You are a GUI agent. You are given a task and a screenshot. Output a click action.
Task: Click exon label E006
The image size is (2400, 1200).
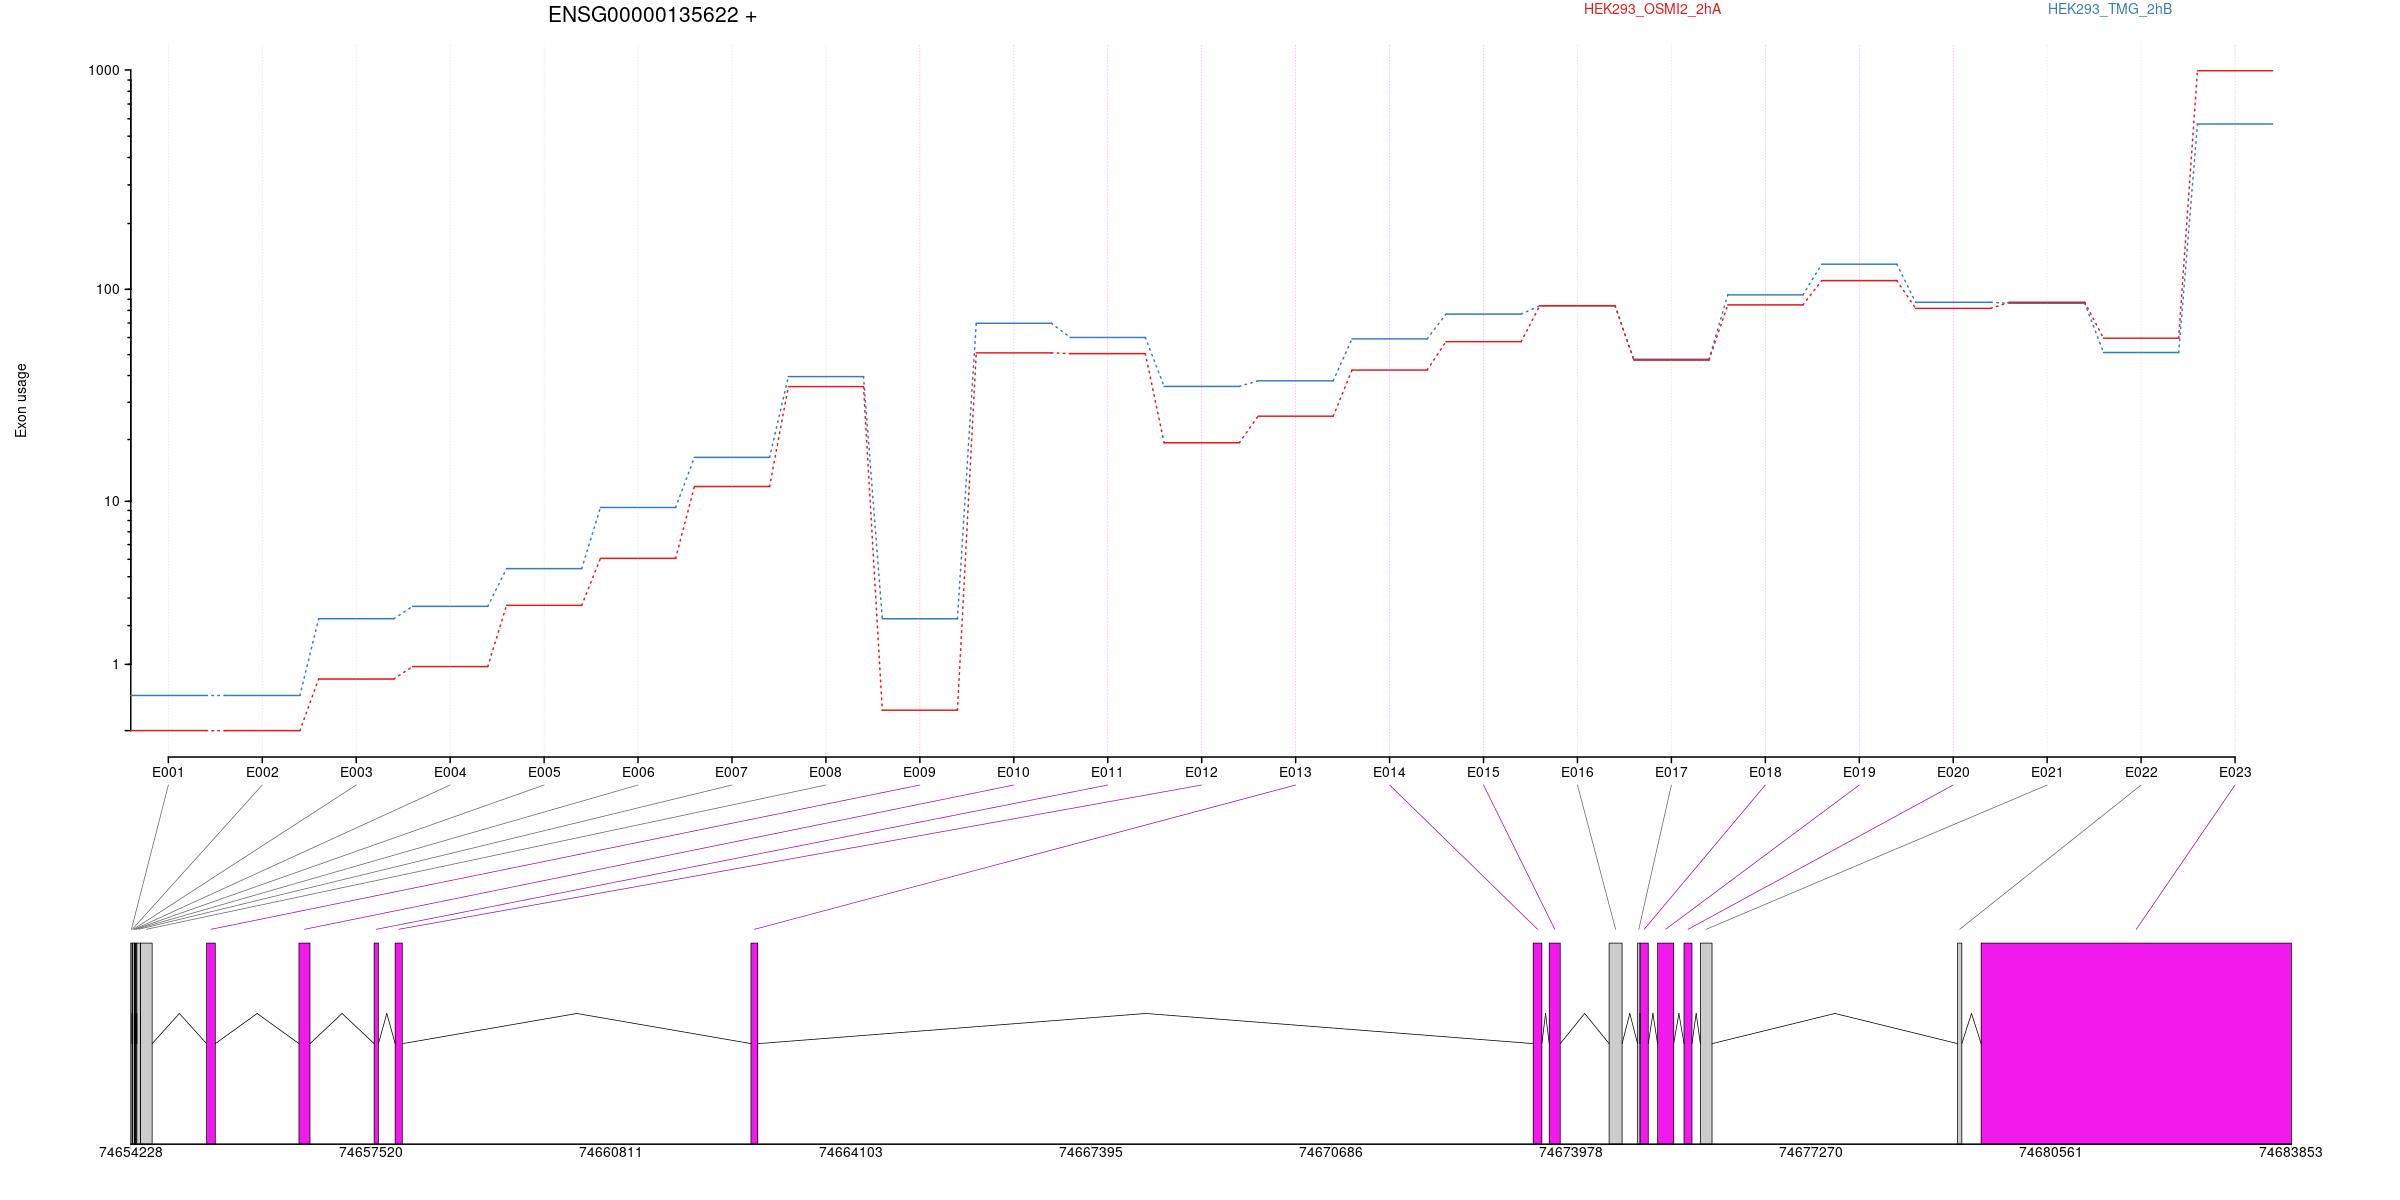tap(638, 772)
